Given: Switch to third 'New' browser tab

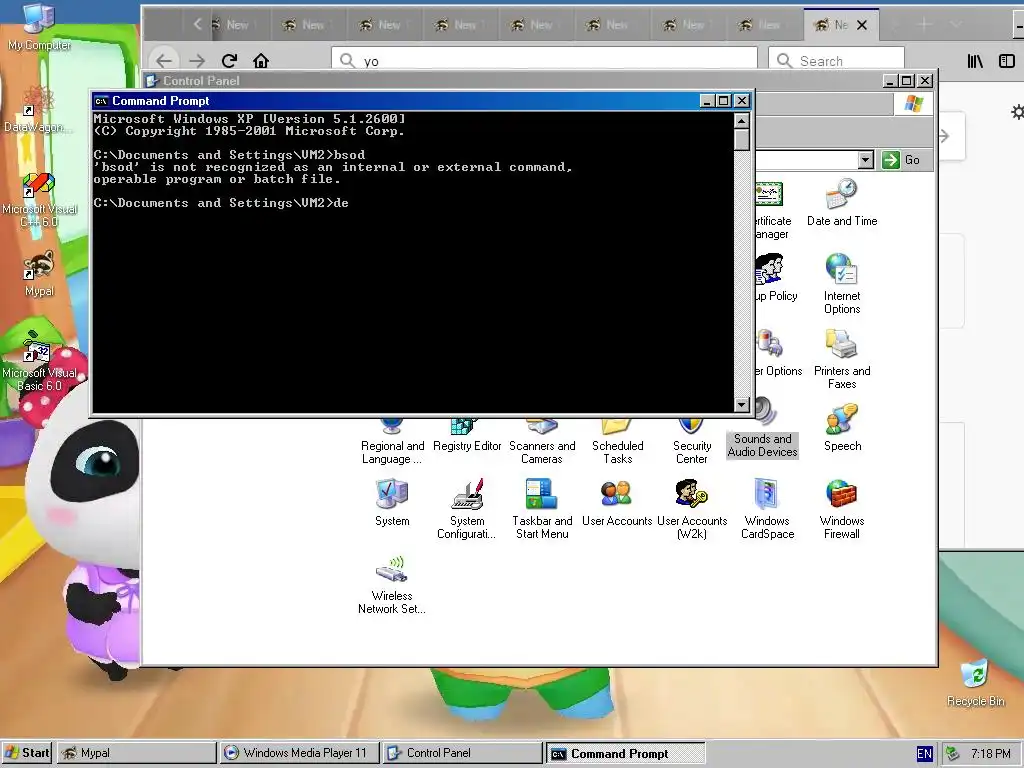Looking at the screenshot, I should click(383, 25).
